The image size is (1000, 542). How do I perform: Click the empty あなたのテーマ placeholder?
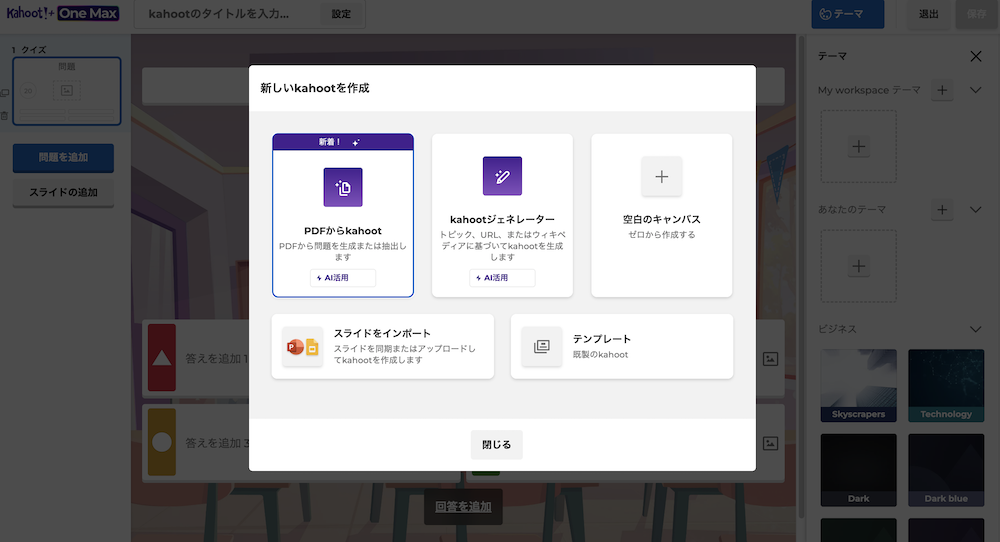pos(858,266)
